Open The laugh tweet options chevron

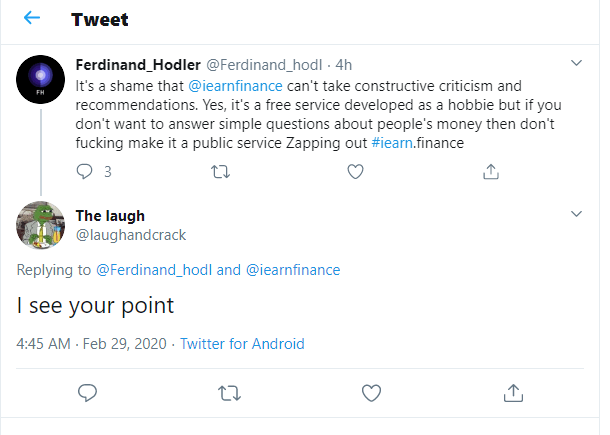pos(576,214)
